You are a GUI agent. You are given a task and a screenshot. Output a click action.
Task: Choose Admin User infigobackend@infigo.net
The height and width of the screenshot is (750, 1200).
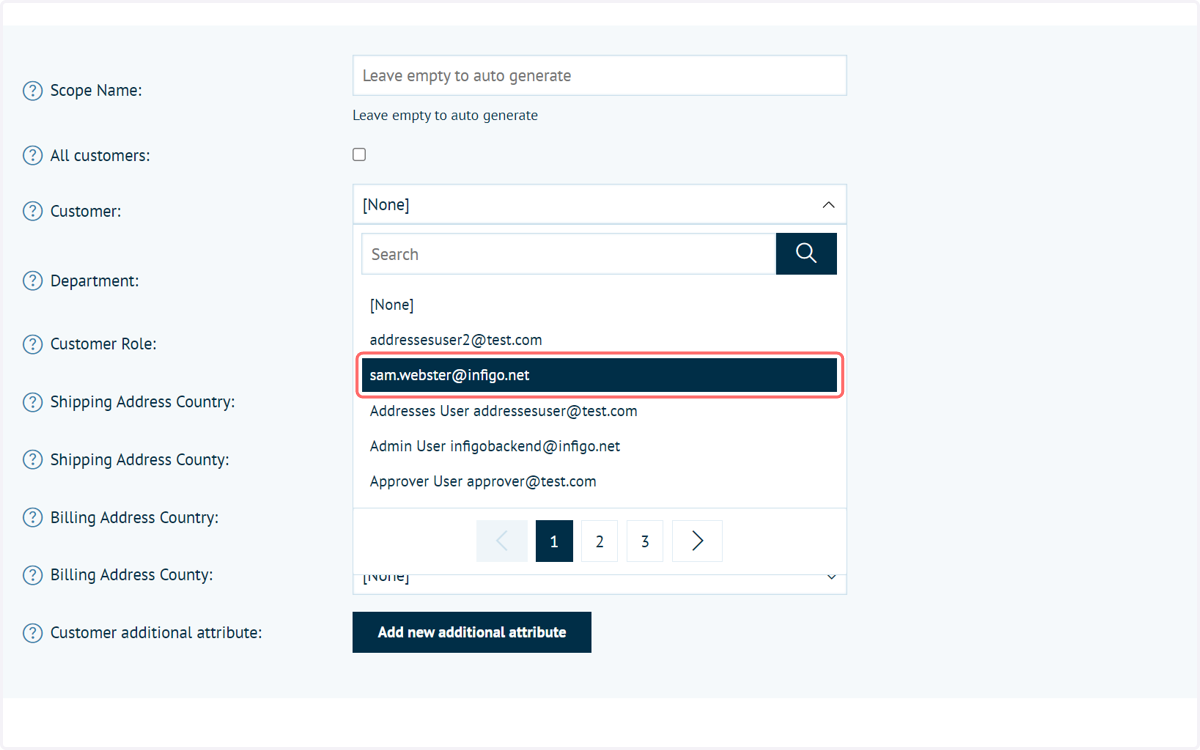click(x=599, y=446)
